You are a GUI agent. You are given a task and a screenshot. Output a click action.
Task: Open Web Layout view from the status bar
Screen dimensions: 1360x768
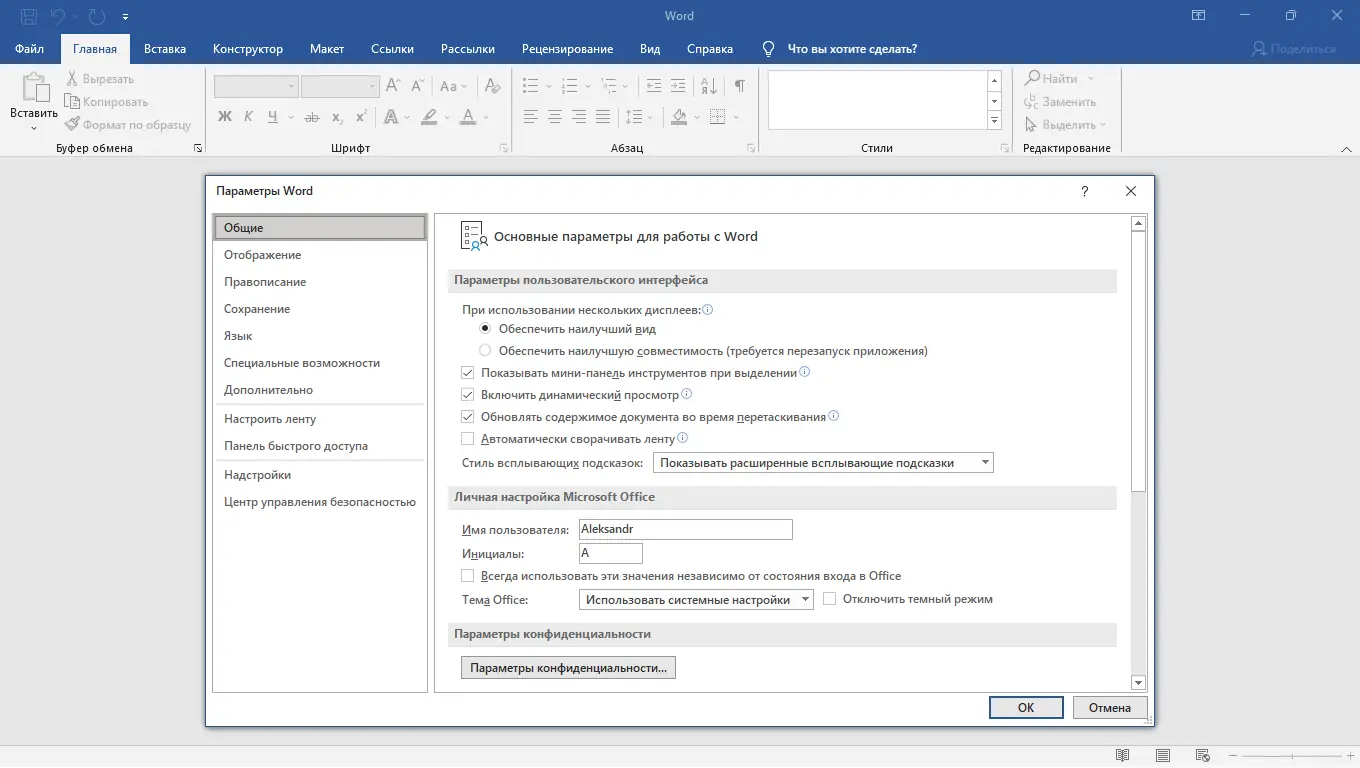1205,756
